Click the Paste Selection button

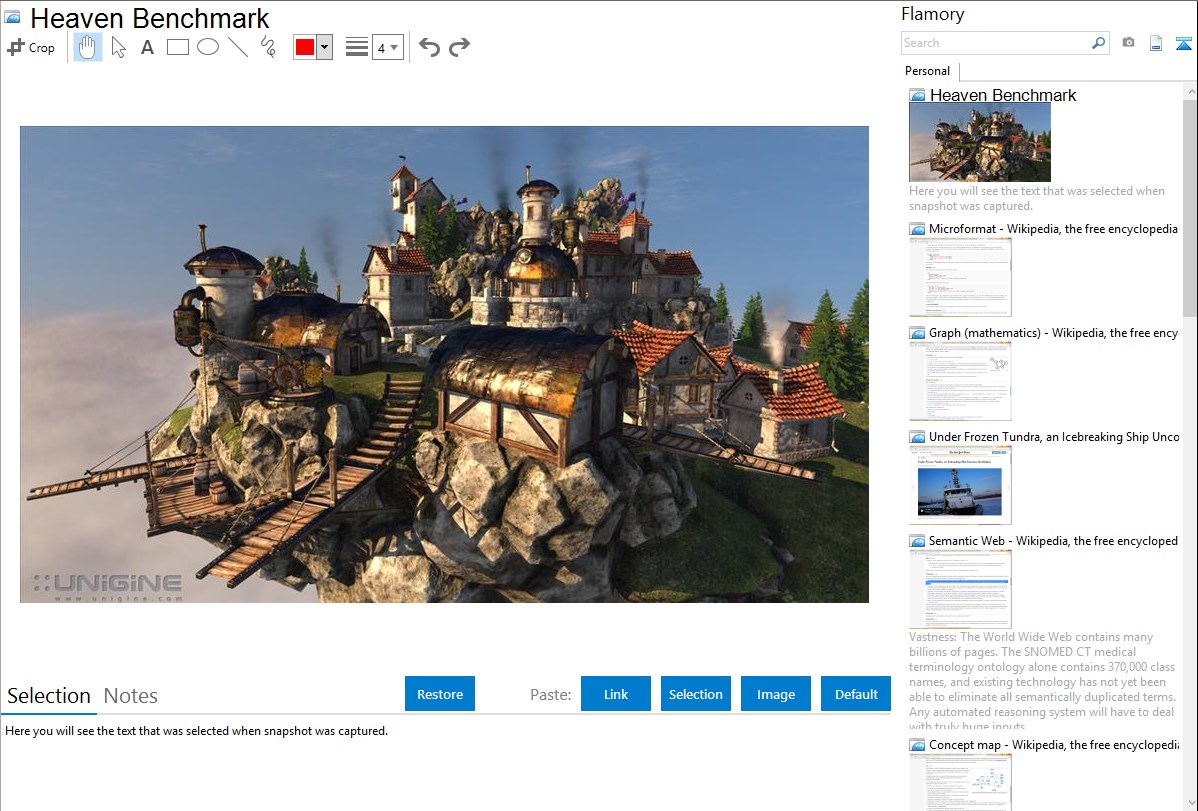click(695, 694)
